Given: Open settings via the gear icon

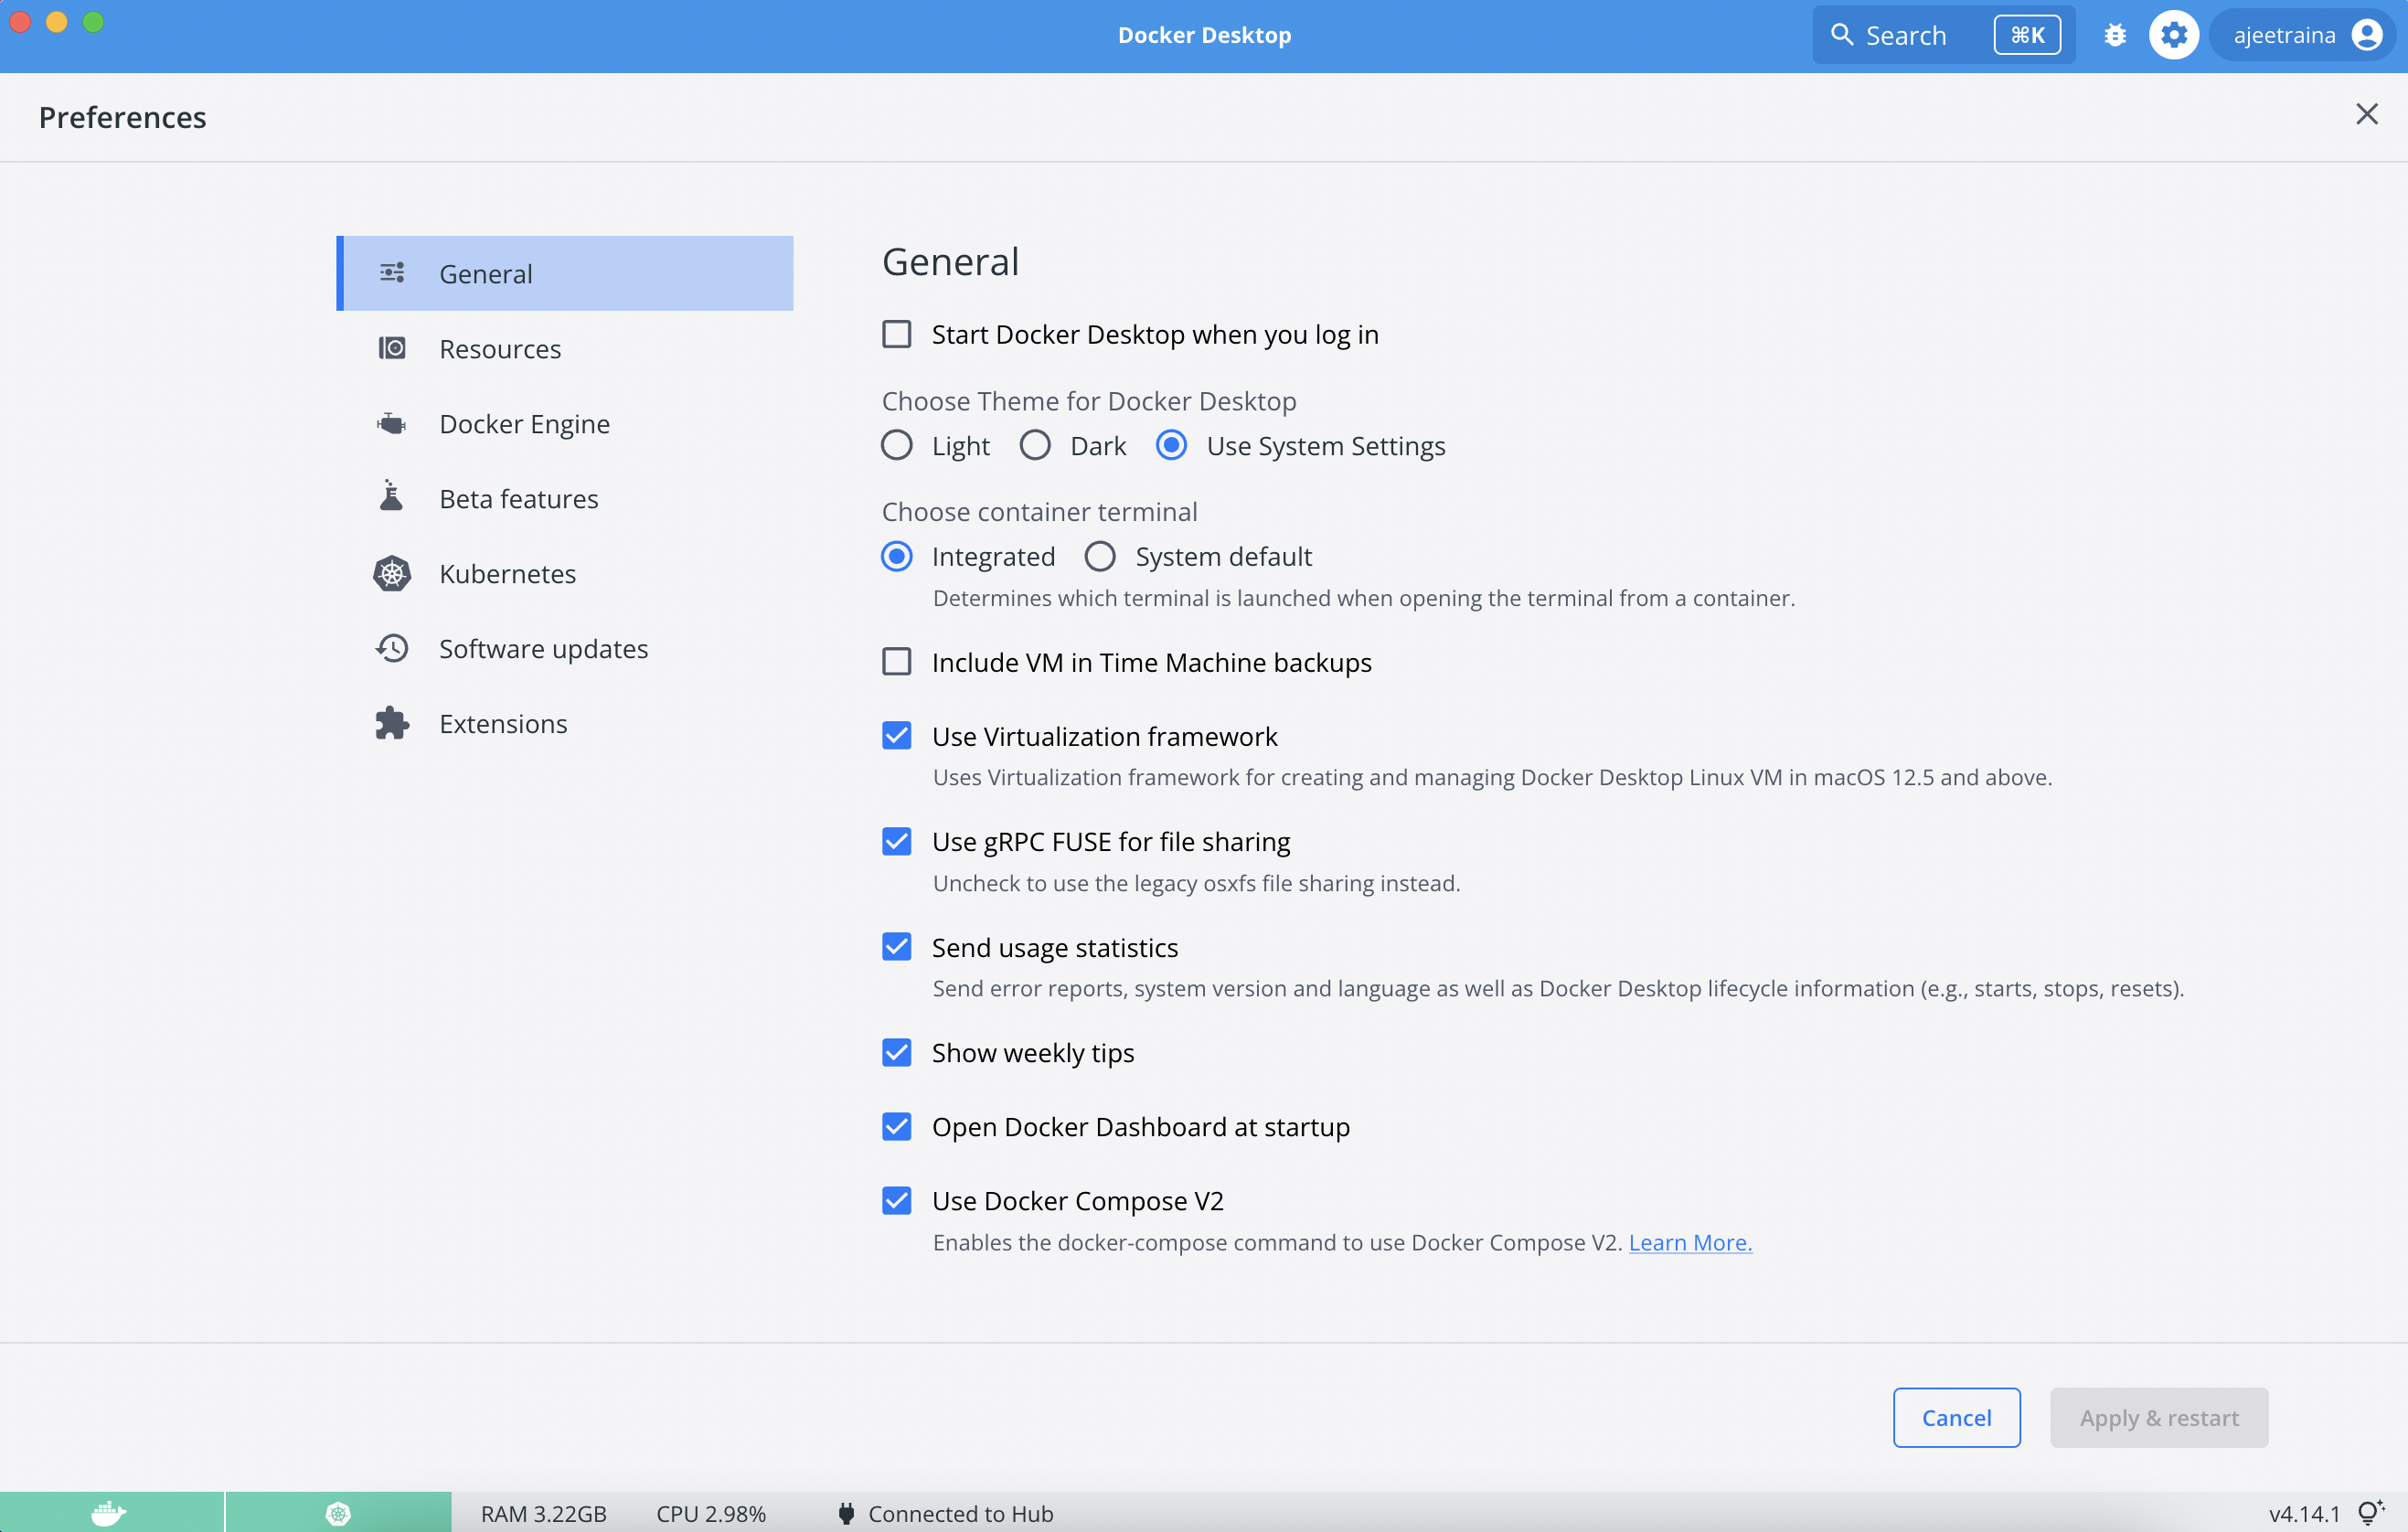Looking at the screenshot, I should [x=2173, y=36].
